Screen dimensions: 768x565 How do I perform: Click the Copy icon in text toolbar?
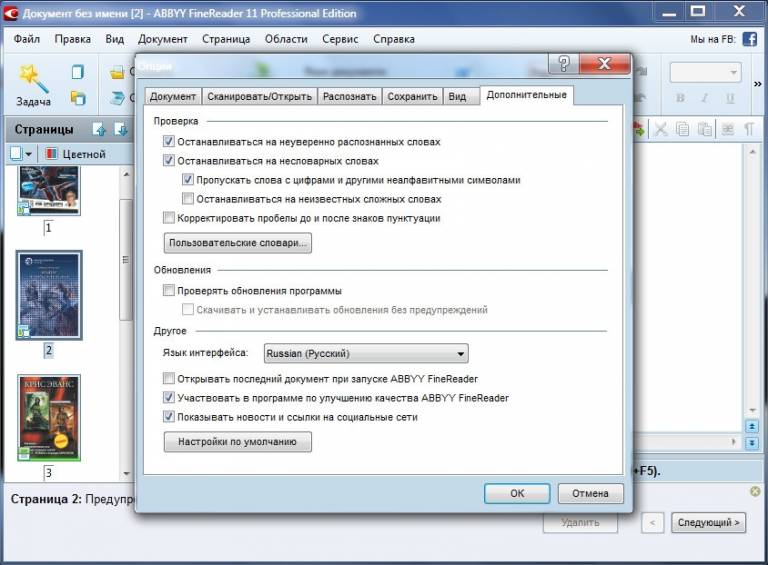pos(682,129)
